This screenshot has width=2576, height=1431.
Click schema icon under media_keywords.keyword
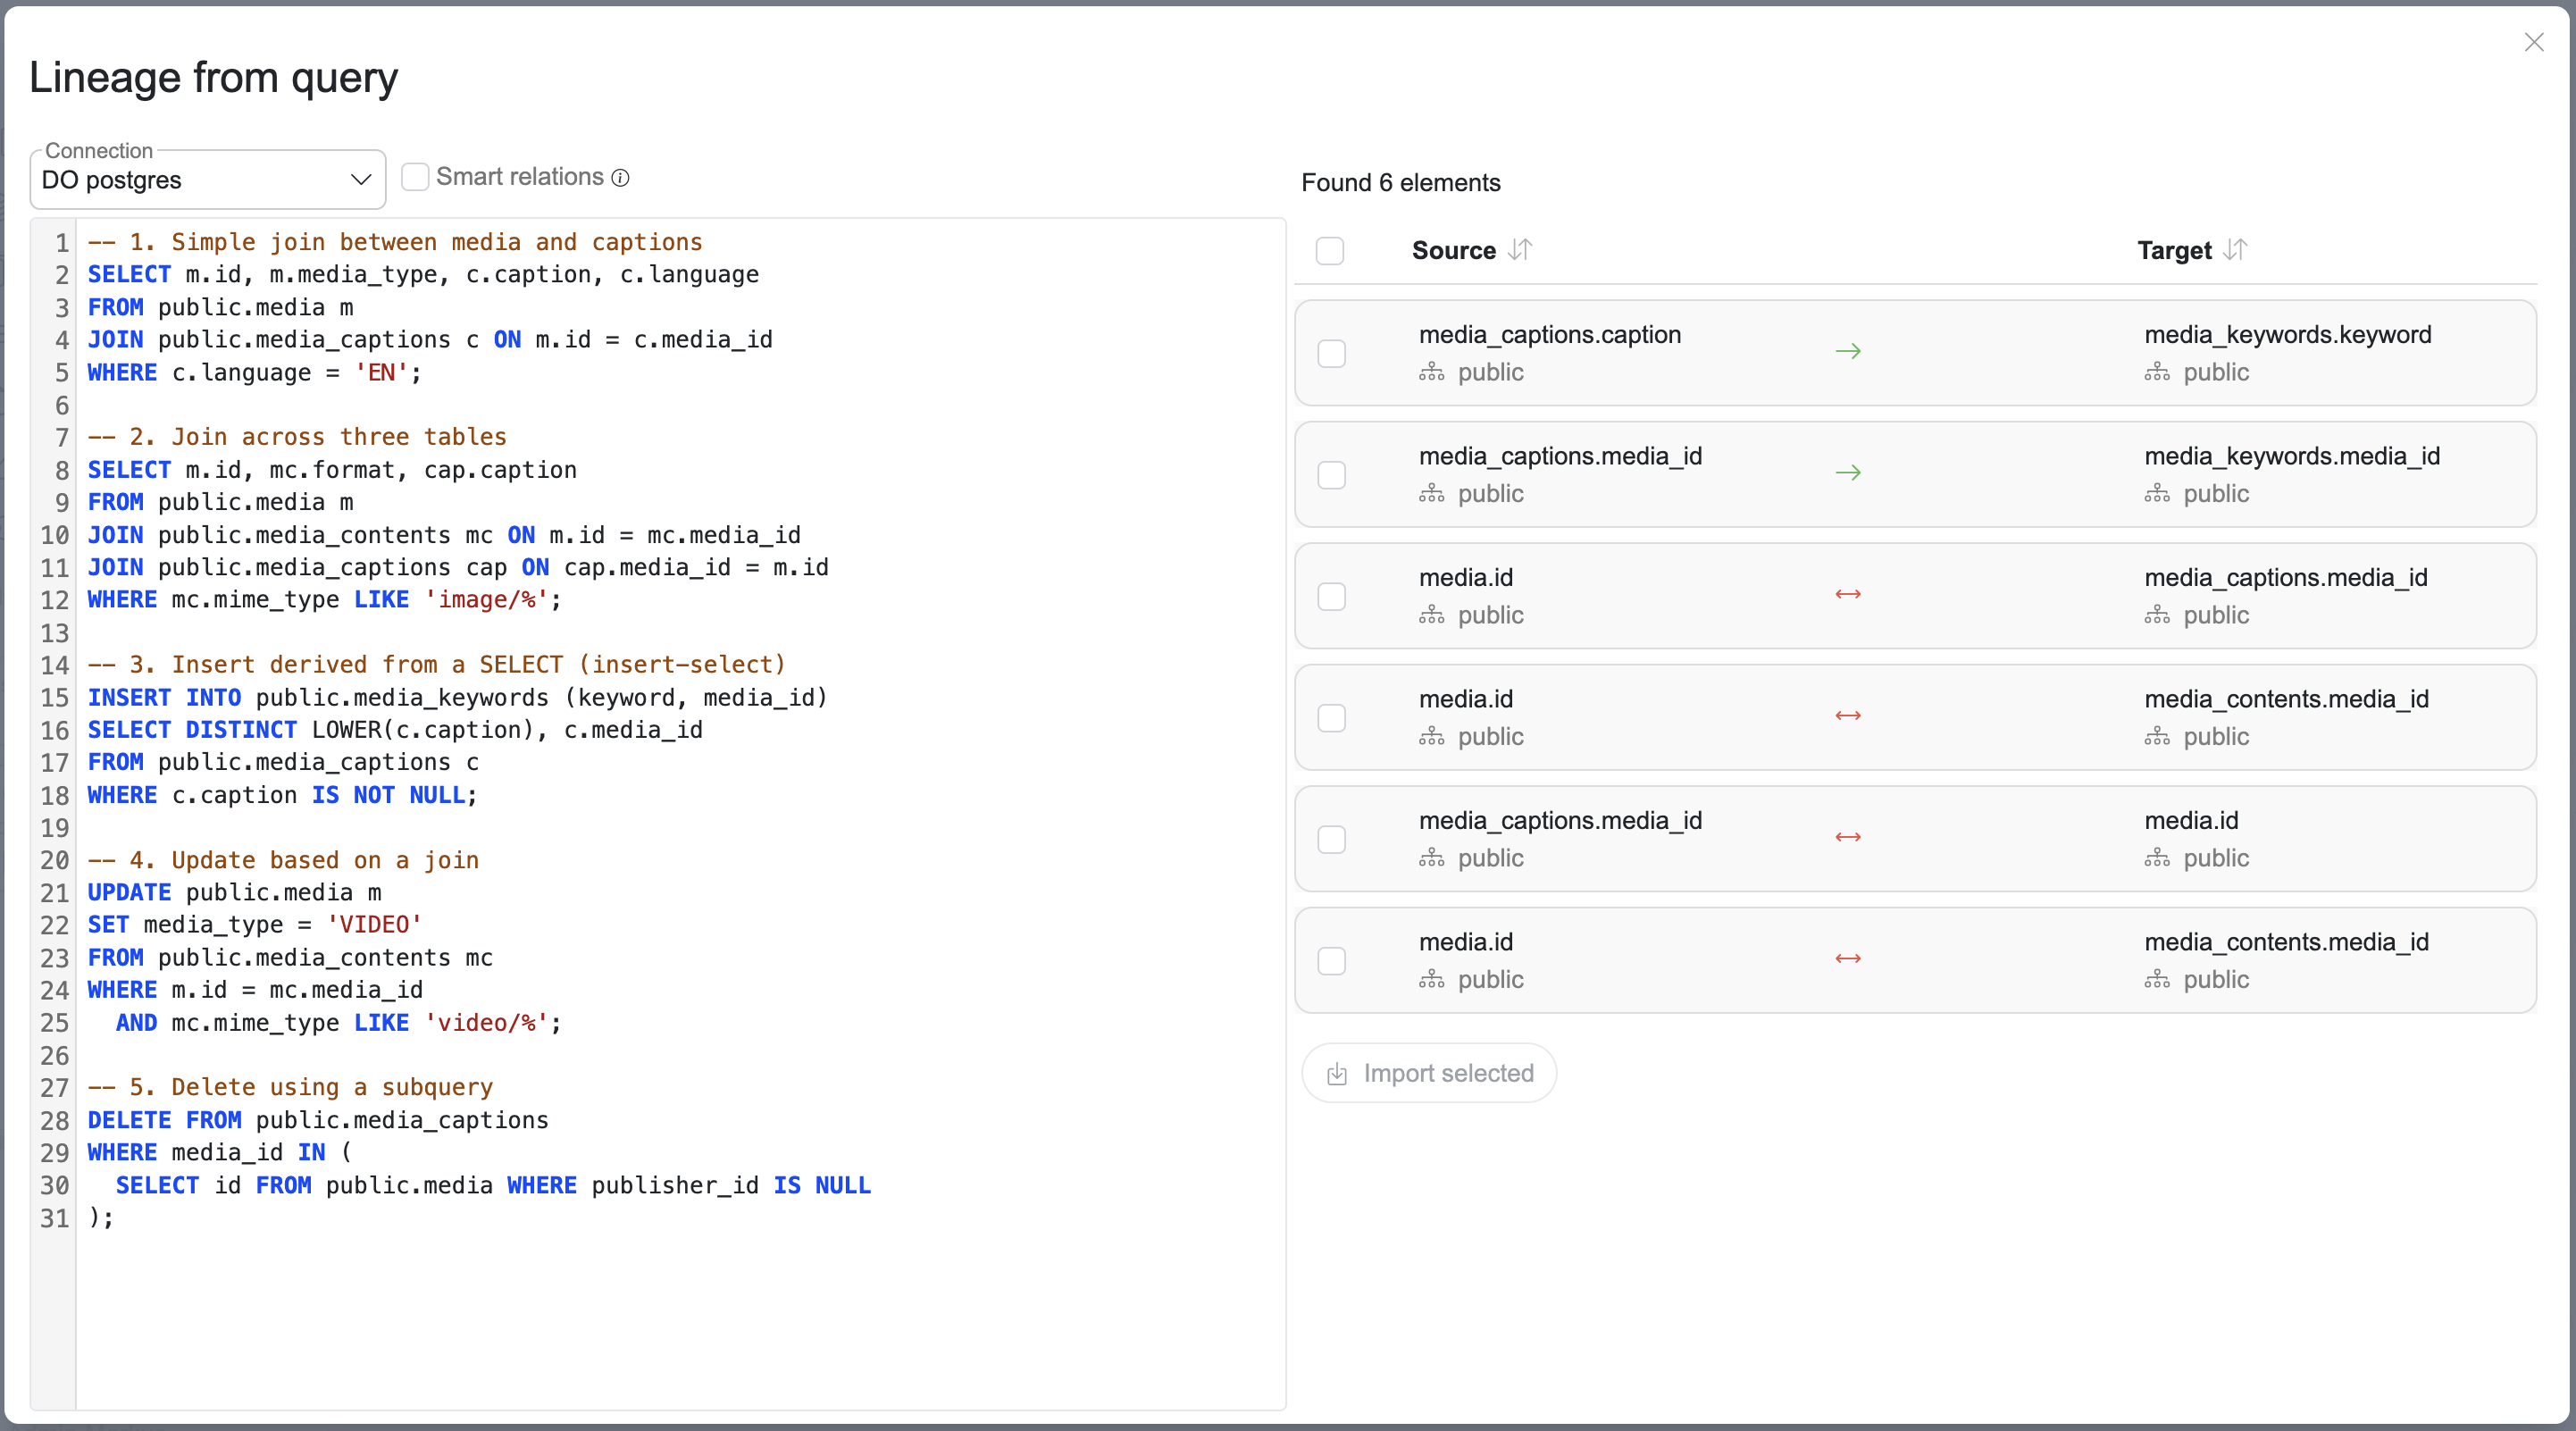coord(2156,373)
